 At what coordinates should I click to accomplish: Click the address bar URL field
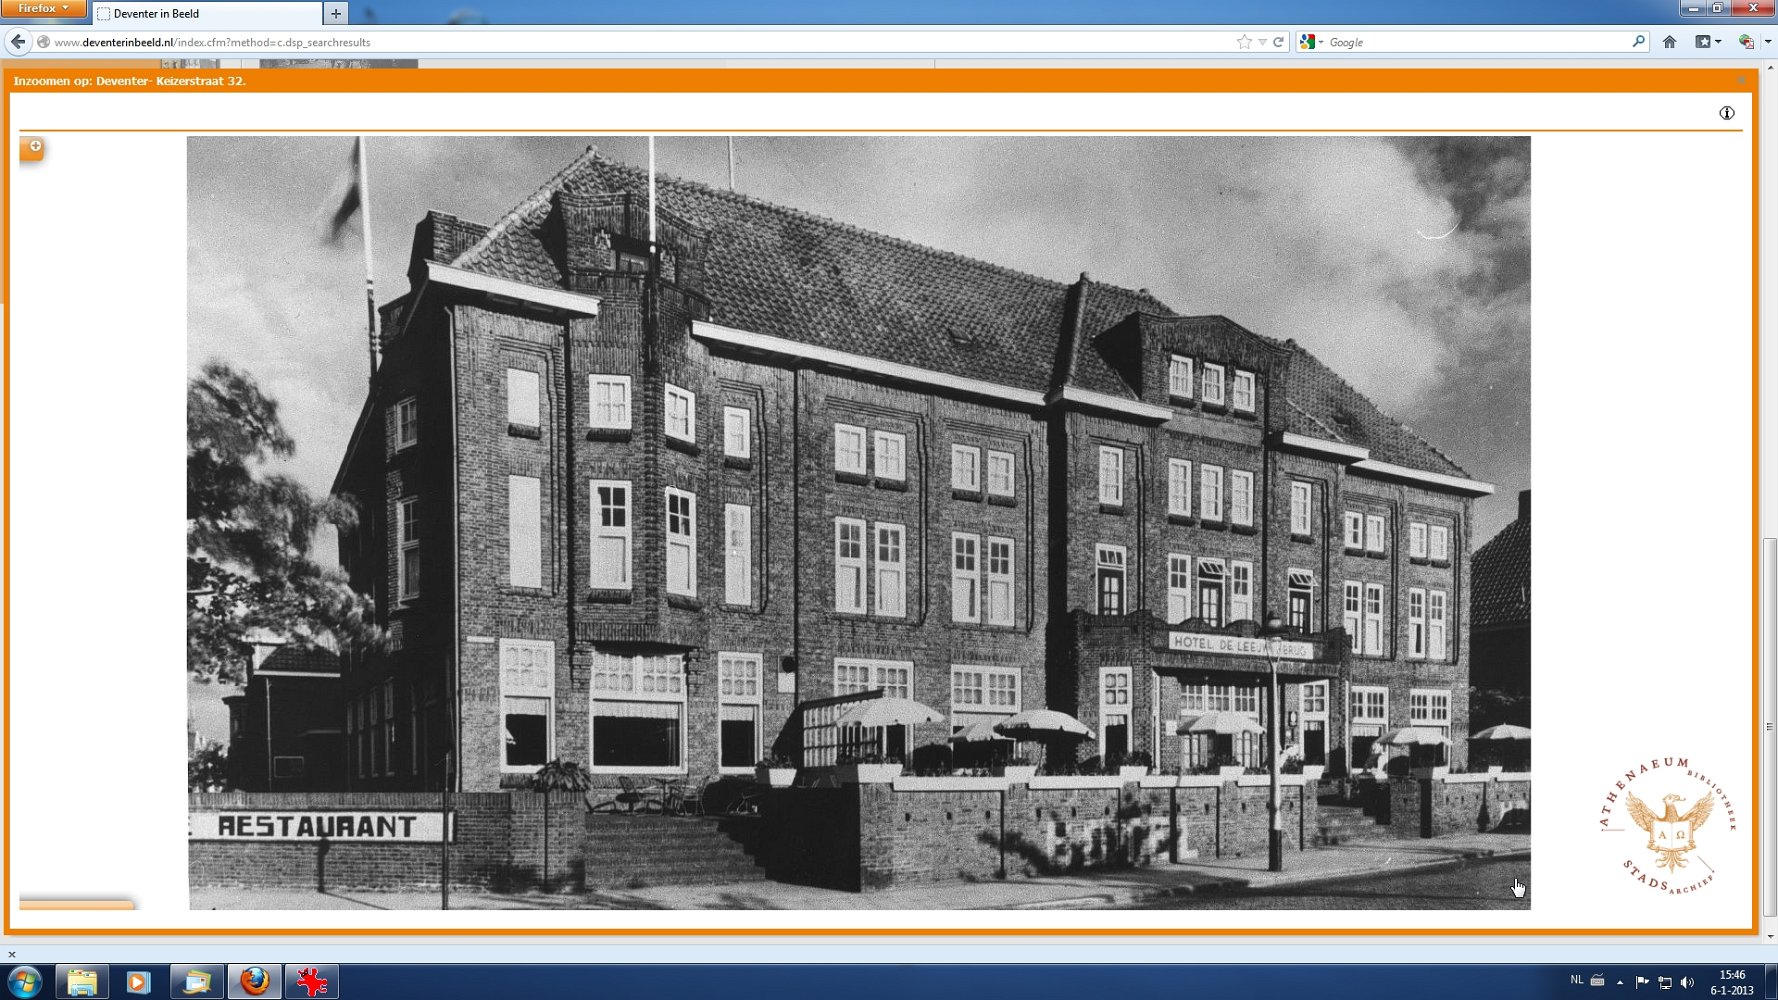(640, 42)
